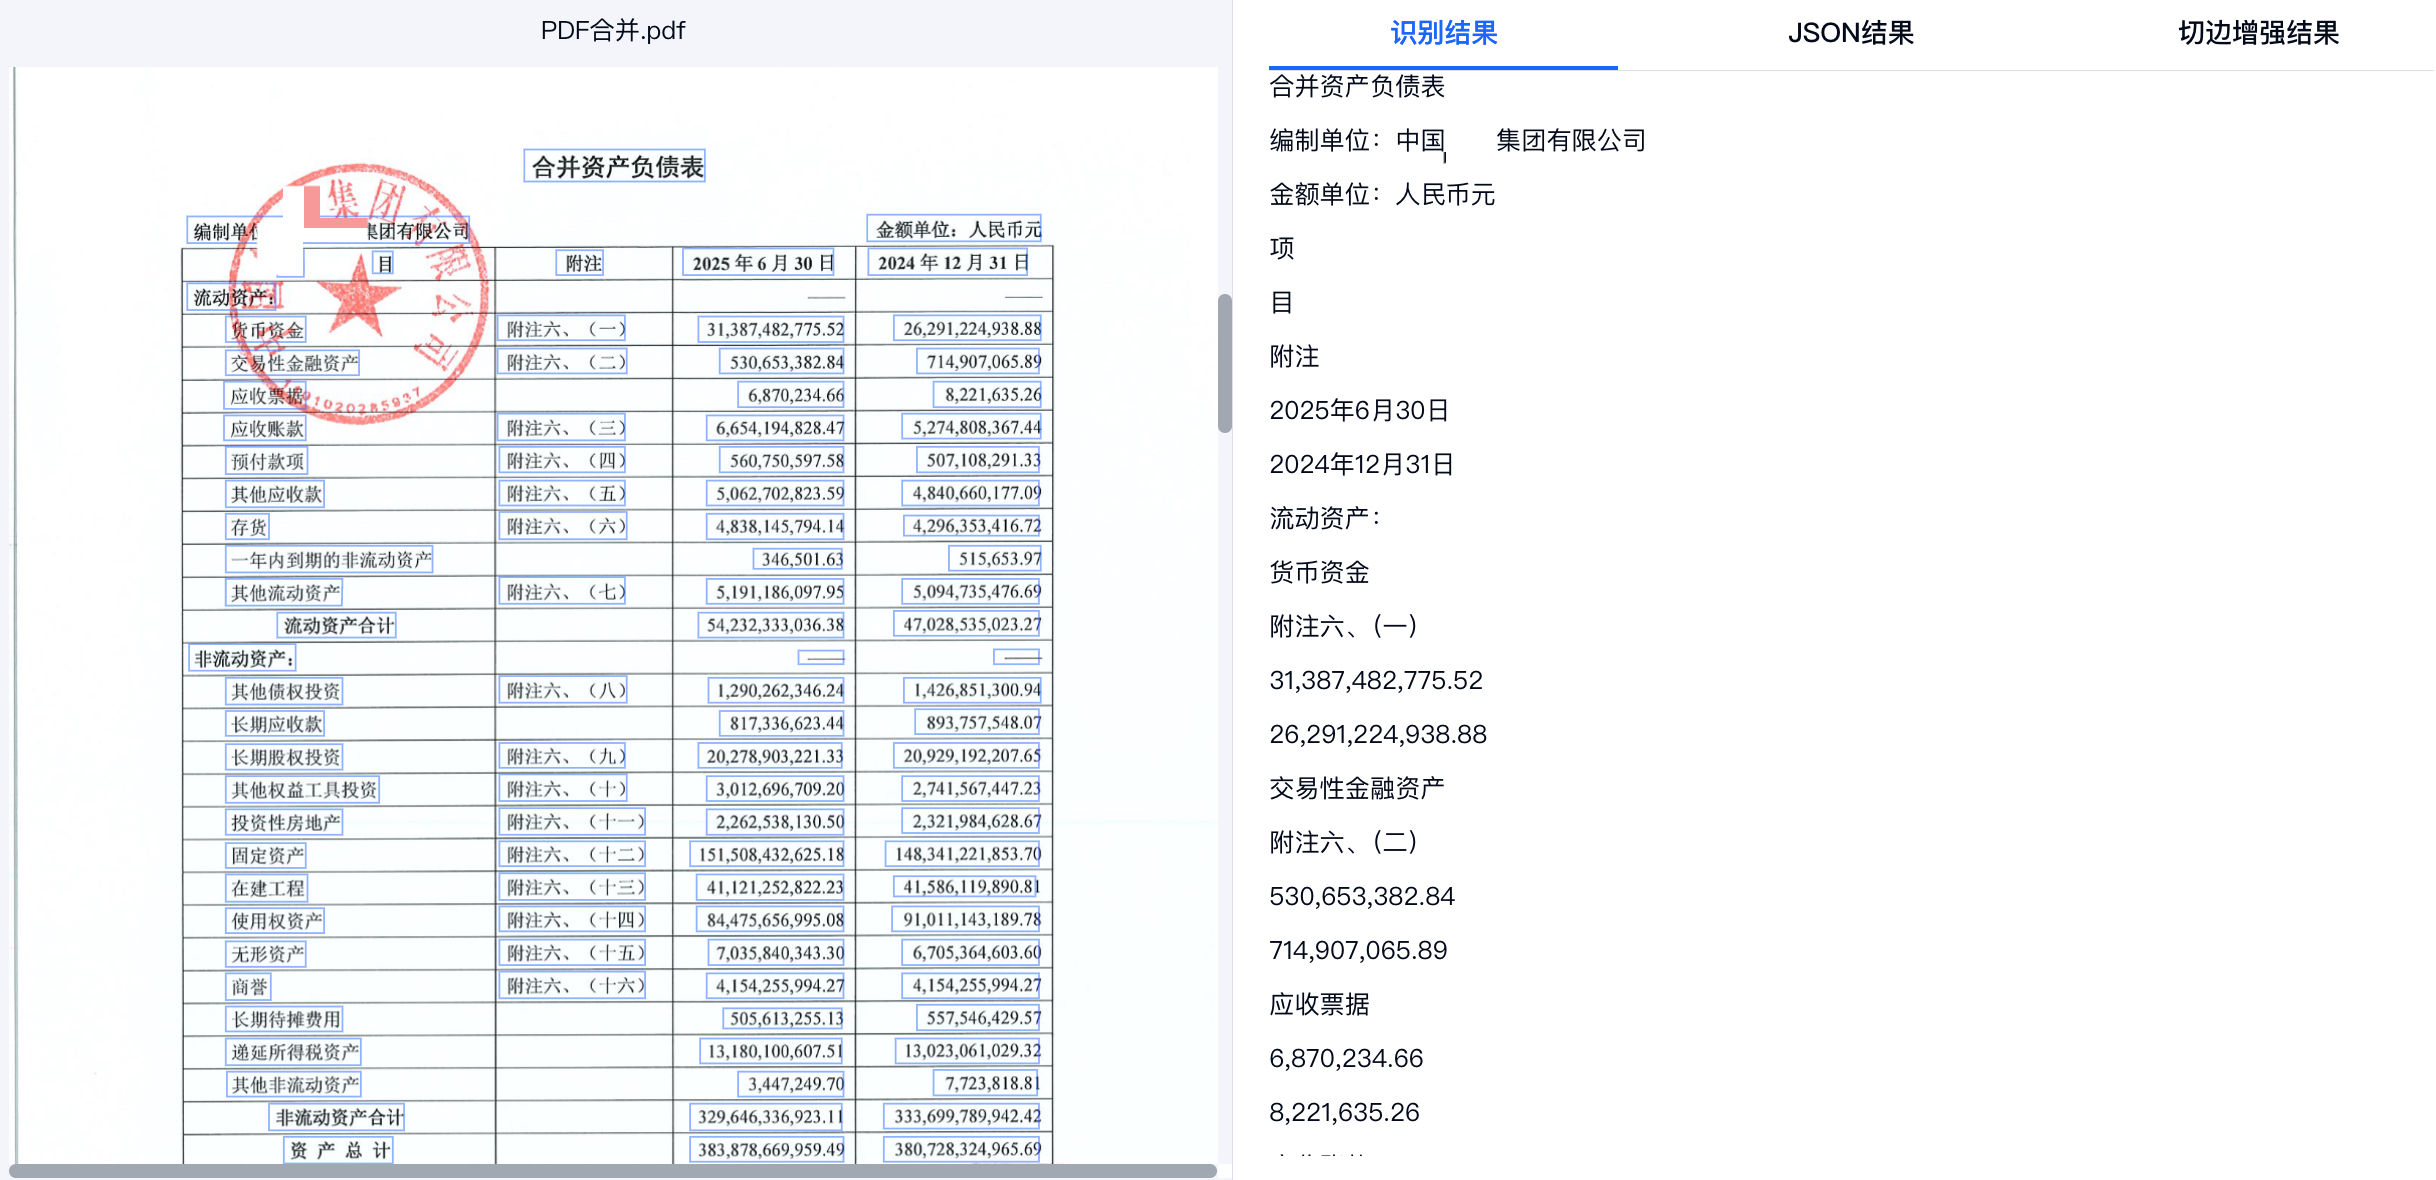Viewport: 2436px width, 1180px height.
Task: Click the 附注六、(十六) note box in PDF
Action: (574, 986)
